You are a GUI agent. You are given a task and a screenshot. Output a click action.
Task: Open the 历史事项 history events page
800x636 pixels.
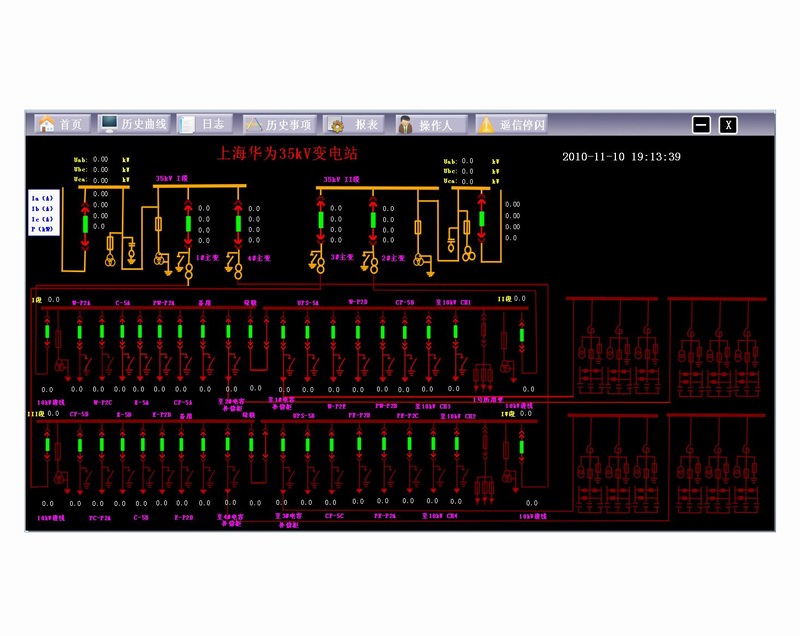(279, 124)
